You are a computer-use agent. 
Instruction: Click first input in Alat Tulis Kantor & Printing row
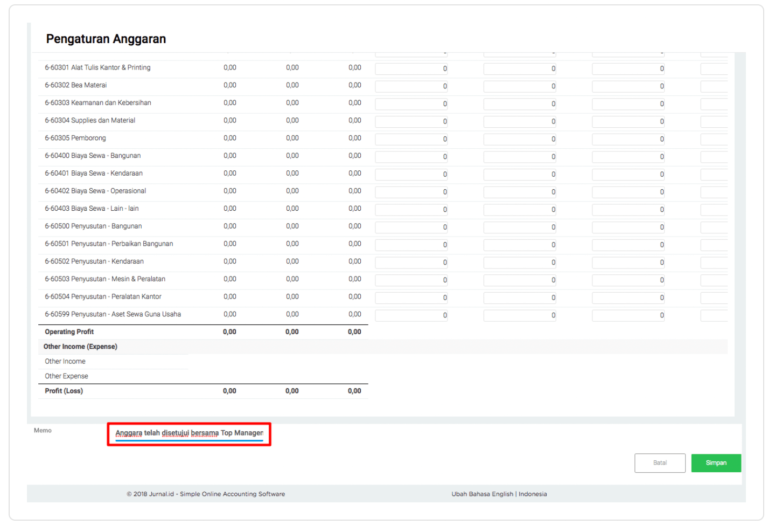pos(412,69)
